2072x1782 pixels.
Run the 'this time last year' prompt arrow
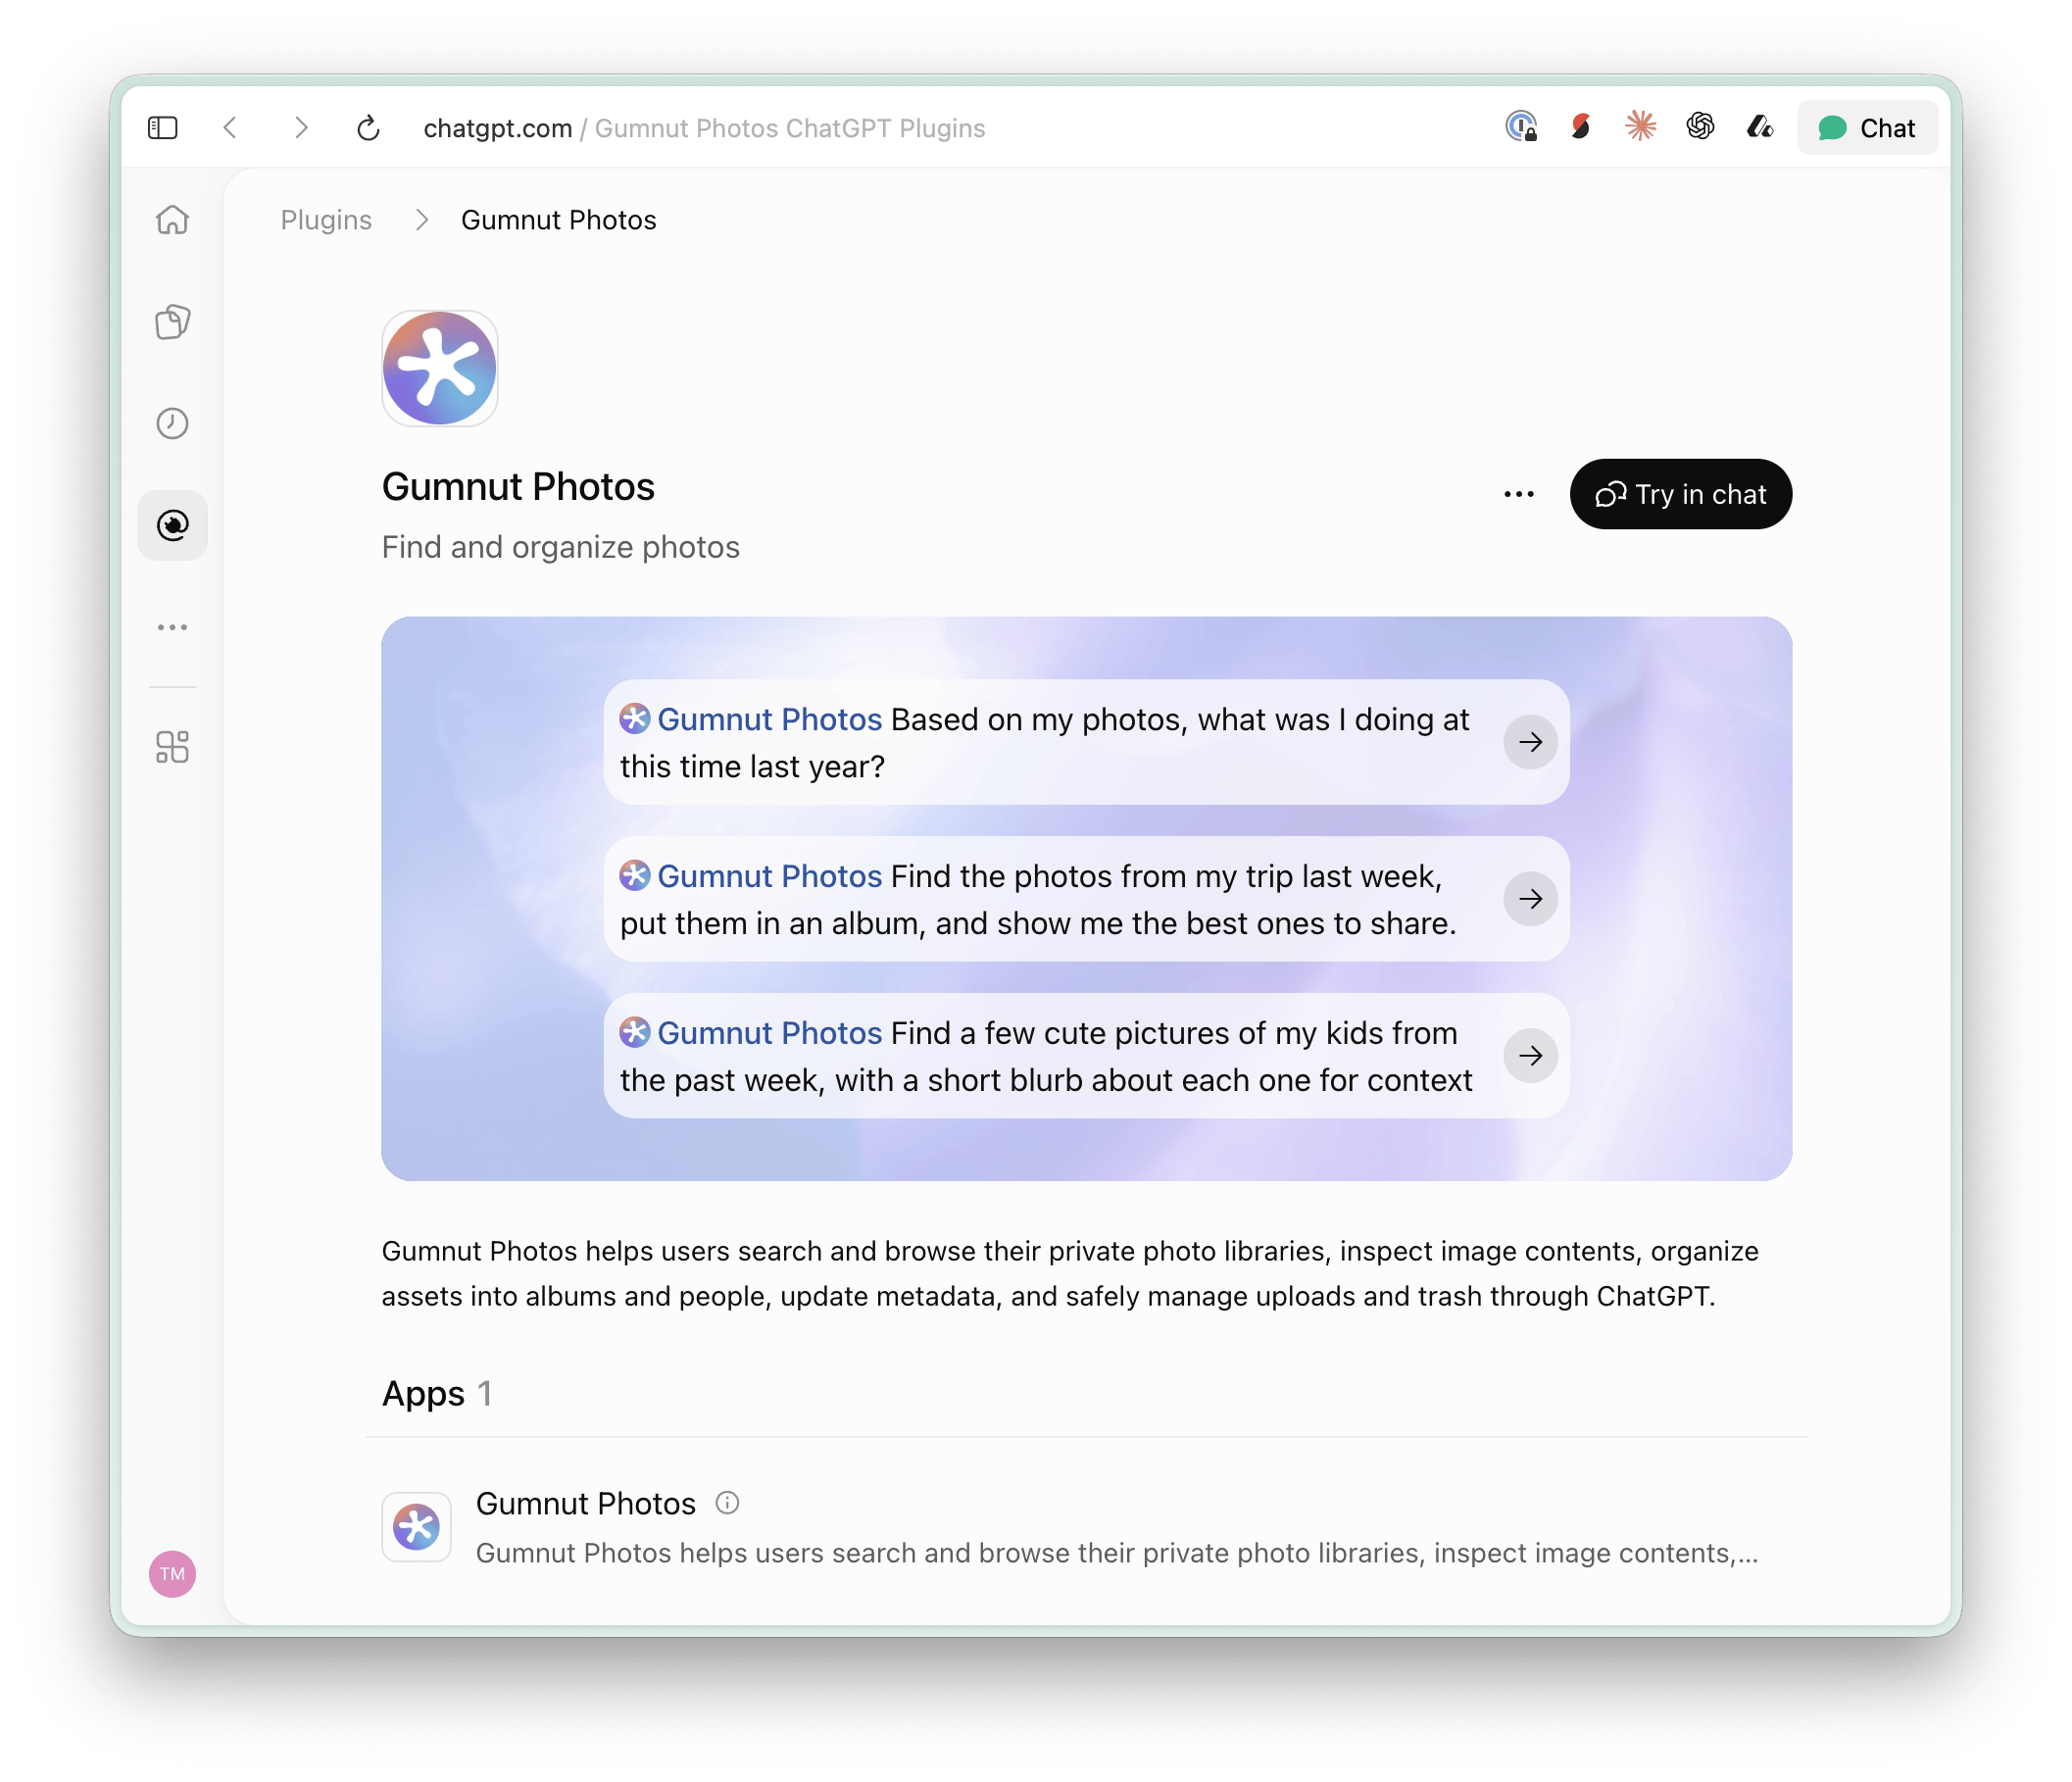(x=1530, y=742)
